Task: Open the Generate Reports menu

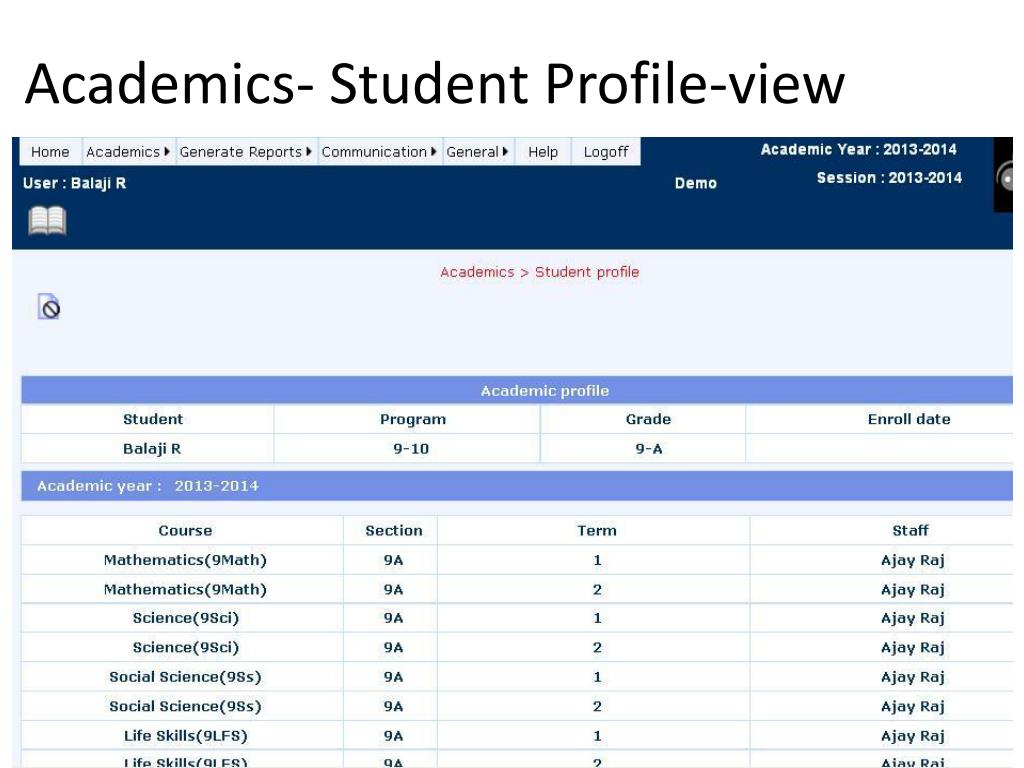Action: 246,152
